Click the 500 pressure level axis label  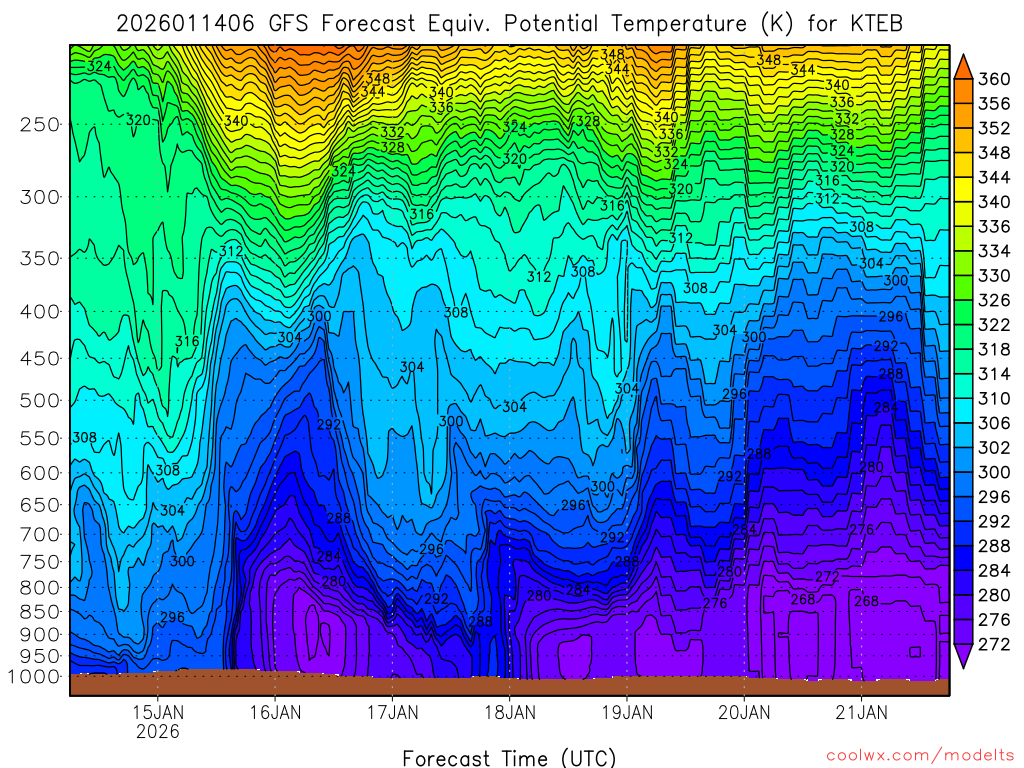coord(39,400)
